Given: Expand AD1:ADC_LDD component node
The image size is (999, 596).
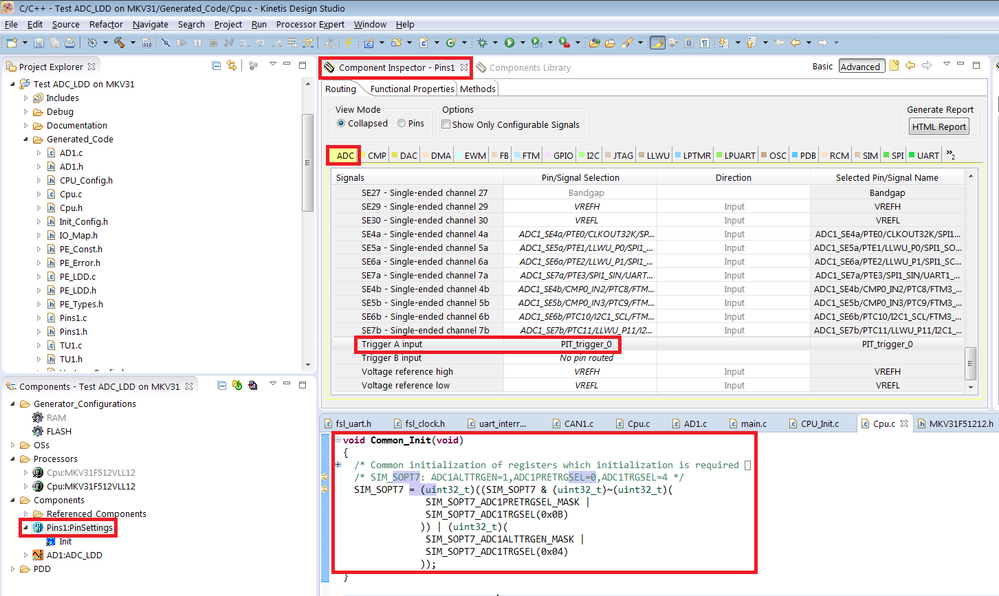Looking at the screenshot, I should tap(26, 555).
